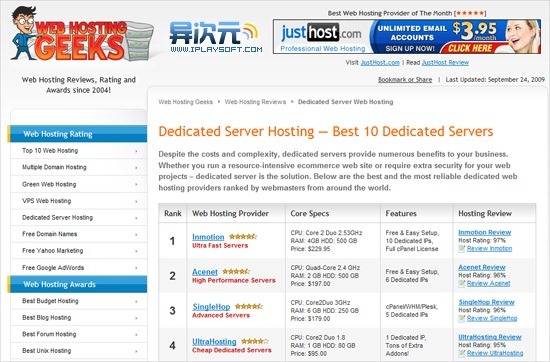
Task: Go to Dedicated Server Hosting sidebar item
Action: pyautogui.click(x=79, y=217)
